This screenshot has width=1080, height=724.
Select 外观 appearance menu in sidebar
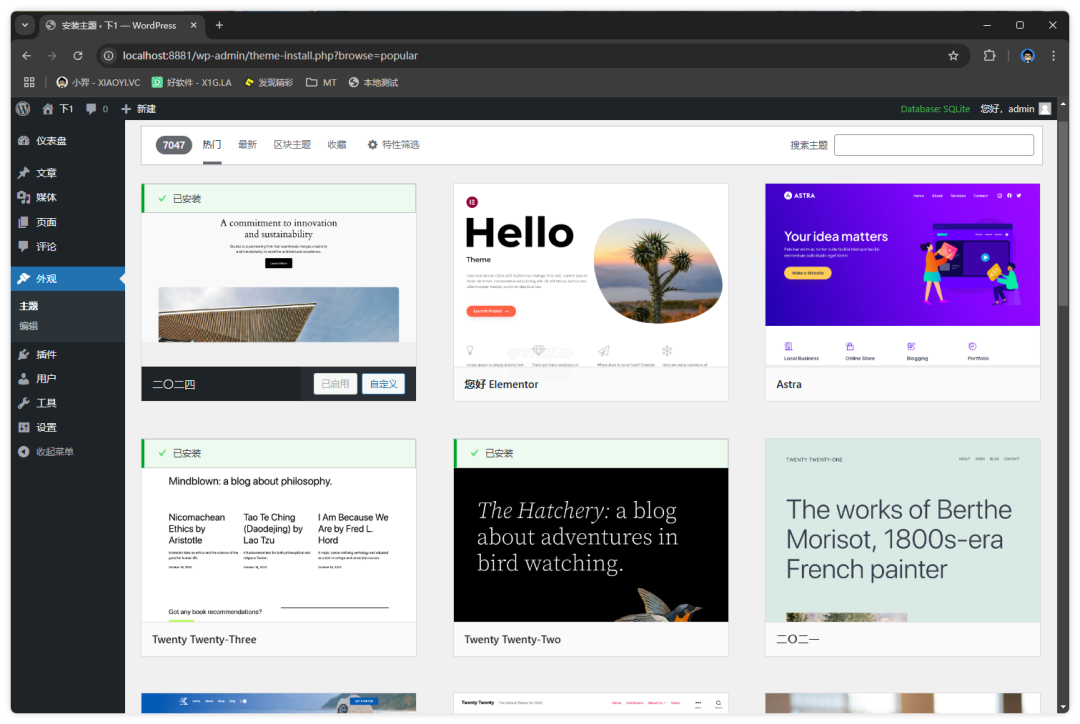(68, 278)
